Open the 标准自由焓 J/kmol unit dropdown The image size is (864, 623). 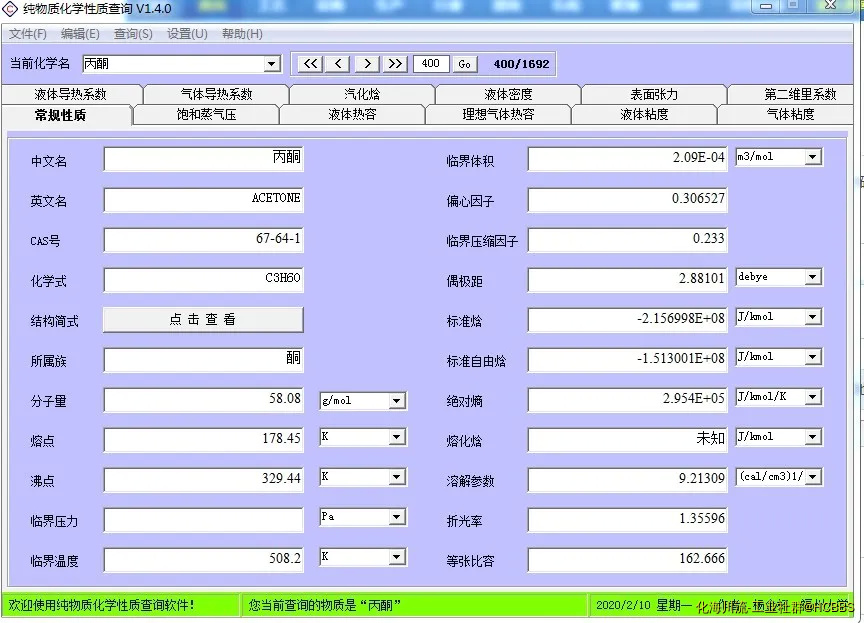(x=812, y=357)
